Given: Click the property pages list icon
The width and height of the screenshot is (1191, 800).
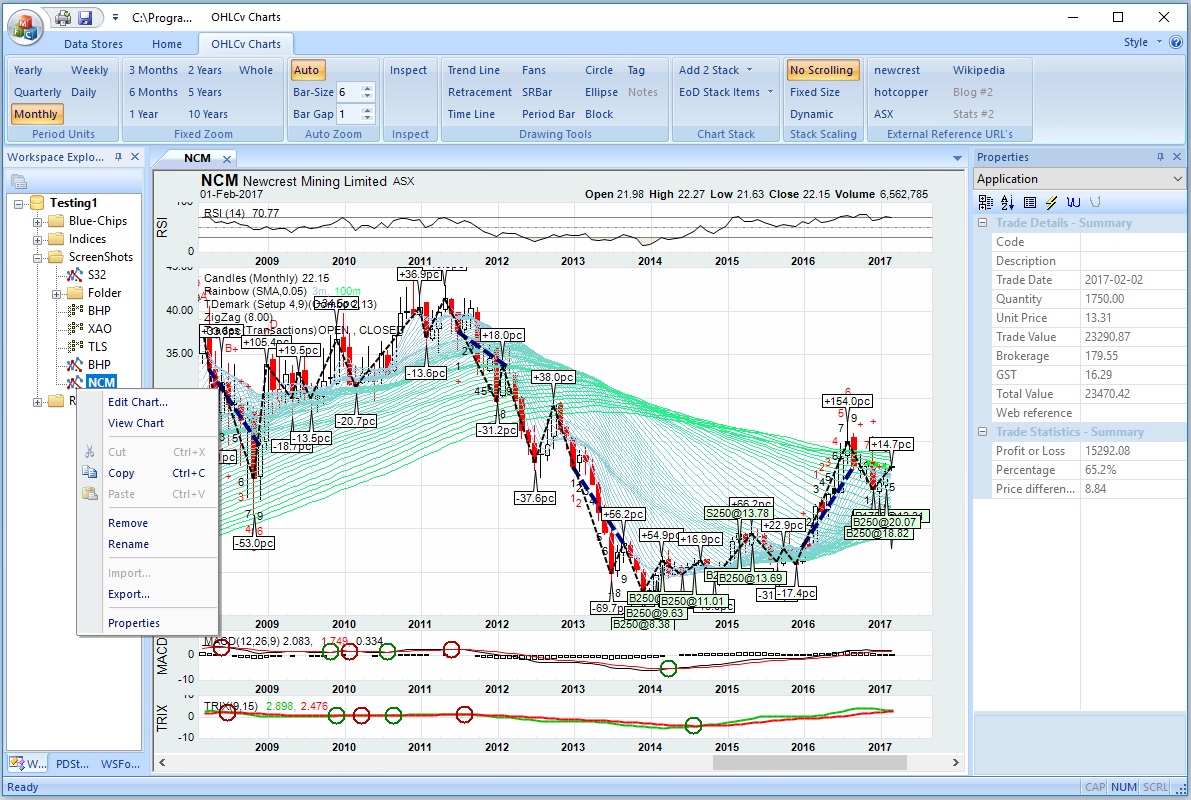Looking at the screenshot, I should (x=1029, y=202).
